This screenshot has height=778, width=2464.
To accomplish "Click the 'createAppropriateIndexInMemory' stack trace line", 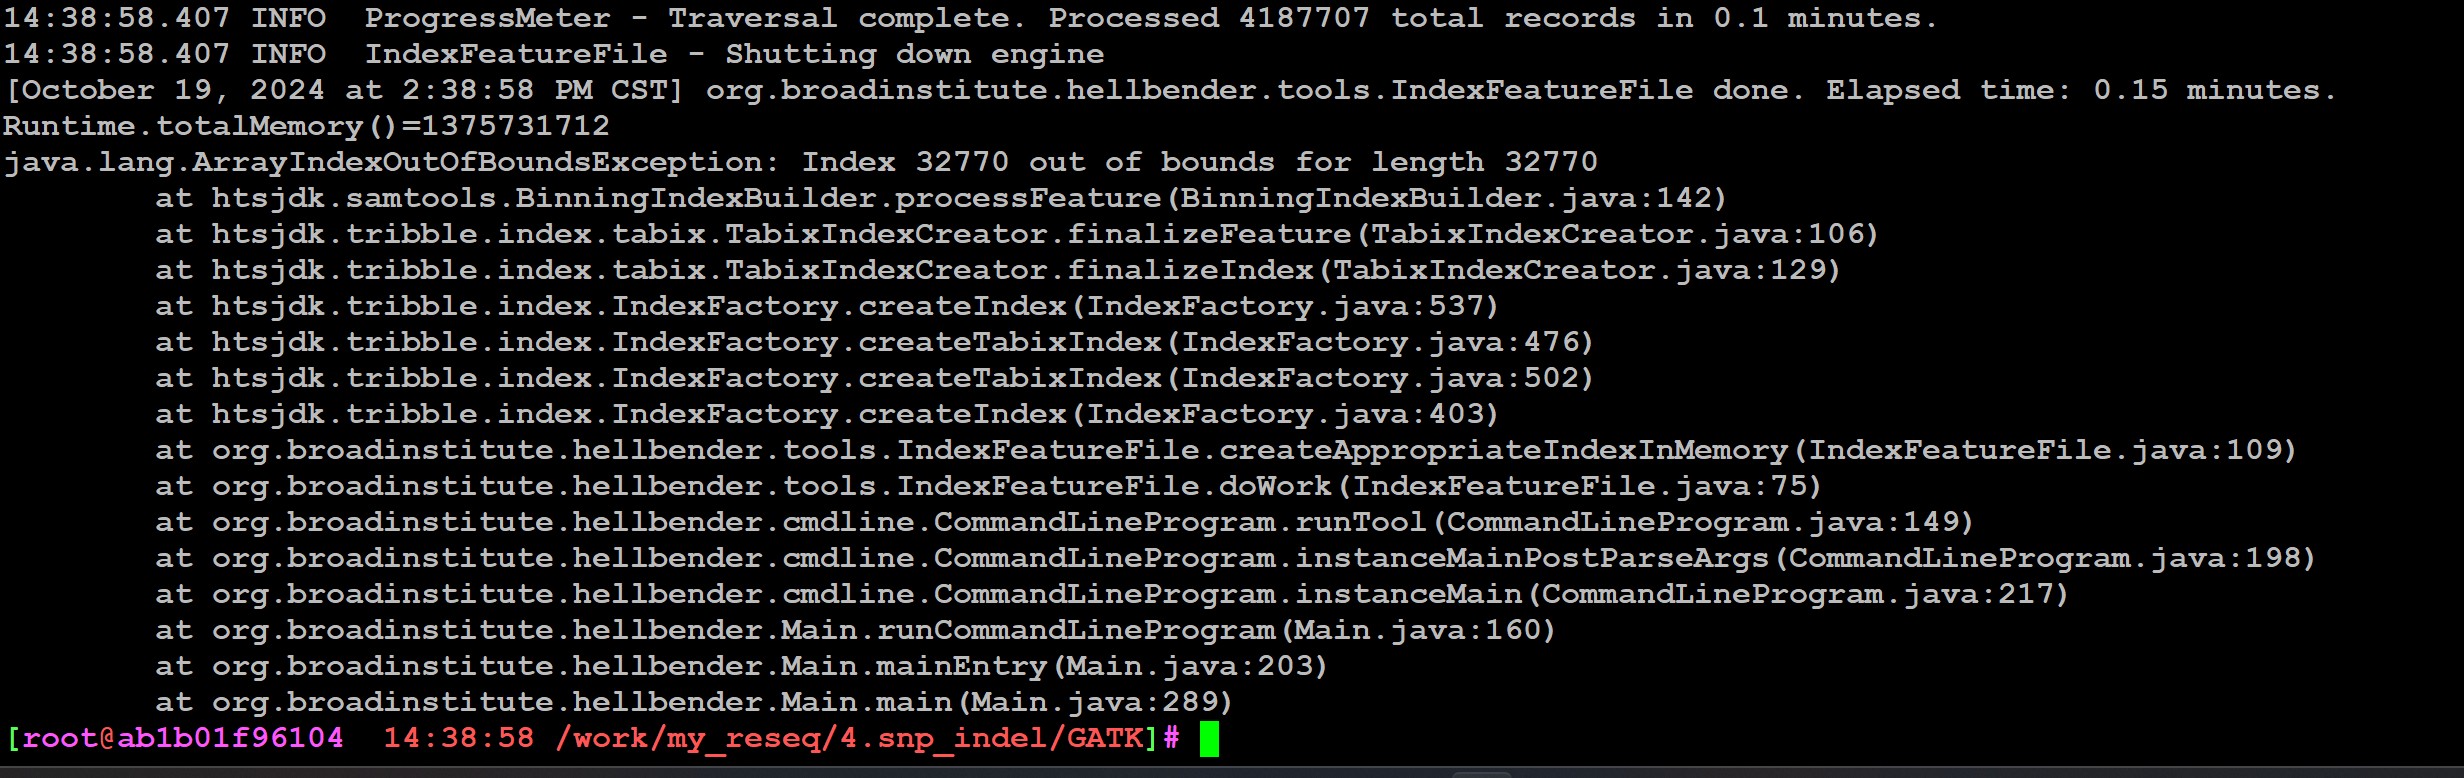I will click(1226, 450).
